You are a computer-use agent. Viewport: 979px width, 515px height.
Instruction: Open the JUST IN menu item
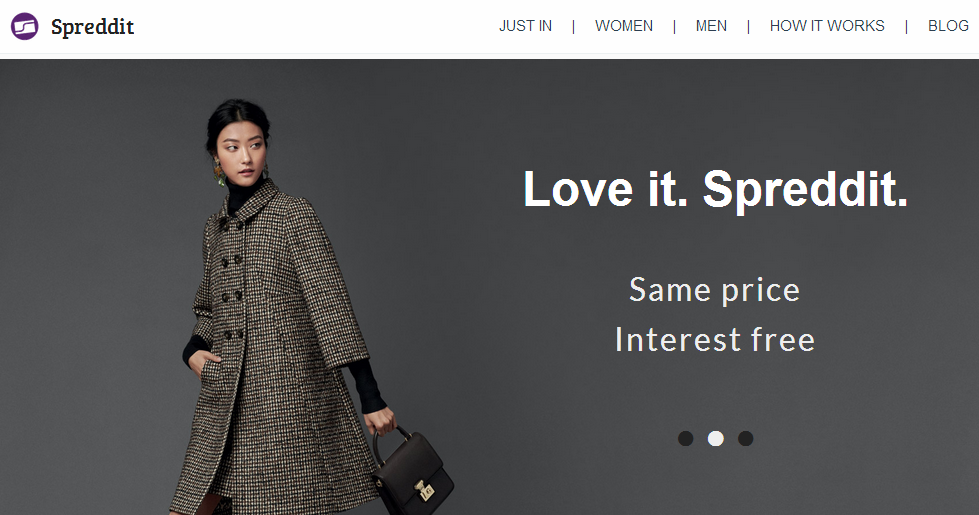pyautogui.click(x=525, y=26)
